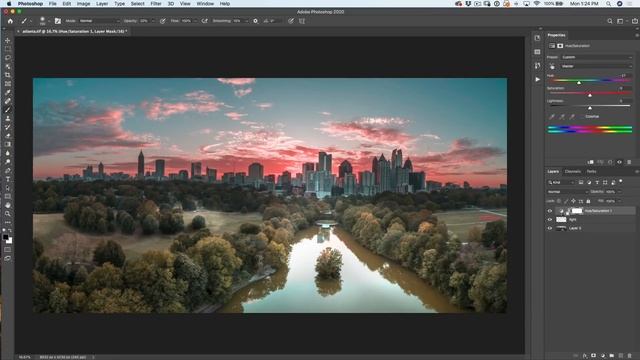The height and width of the screenshot is (360, 640).
Task: Toggle lock all padlock icon
Action: (x=588, y=201)
